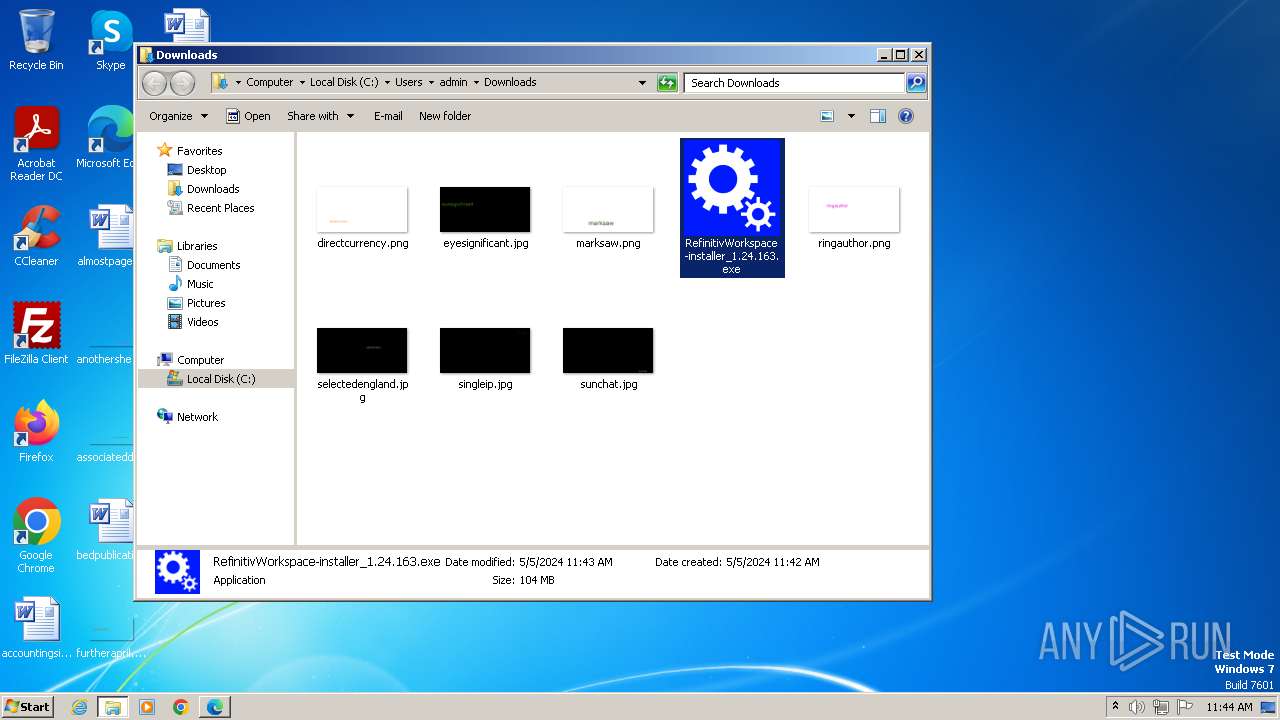Select Network in the navigation pane
1280x720 pixels.
pyautogui.click(x=197, y=417)
